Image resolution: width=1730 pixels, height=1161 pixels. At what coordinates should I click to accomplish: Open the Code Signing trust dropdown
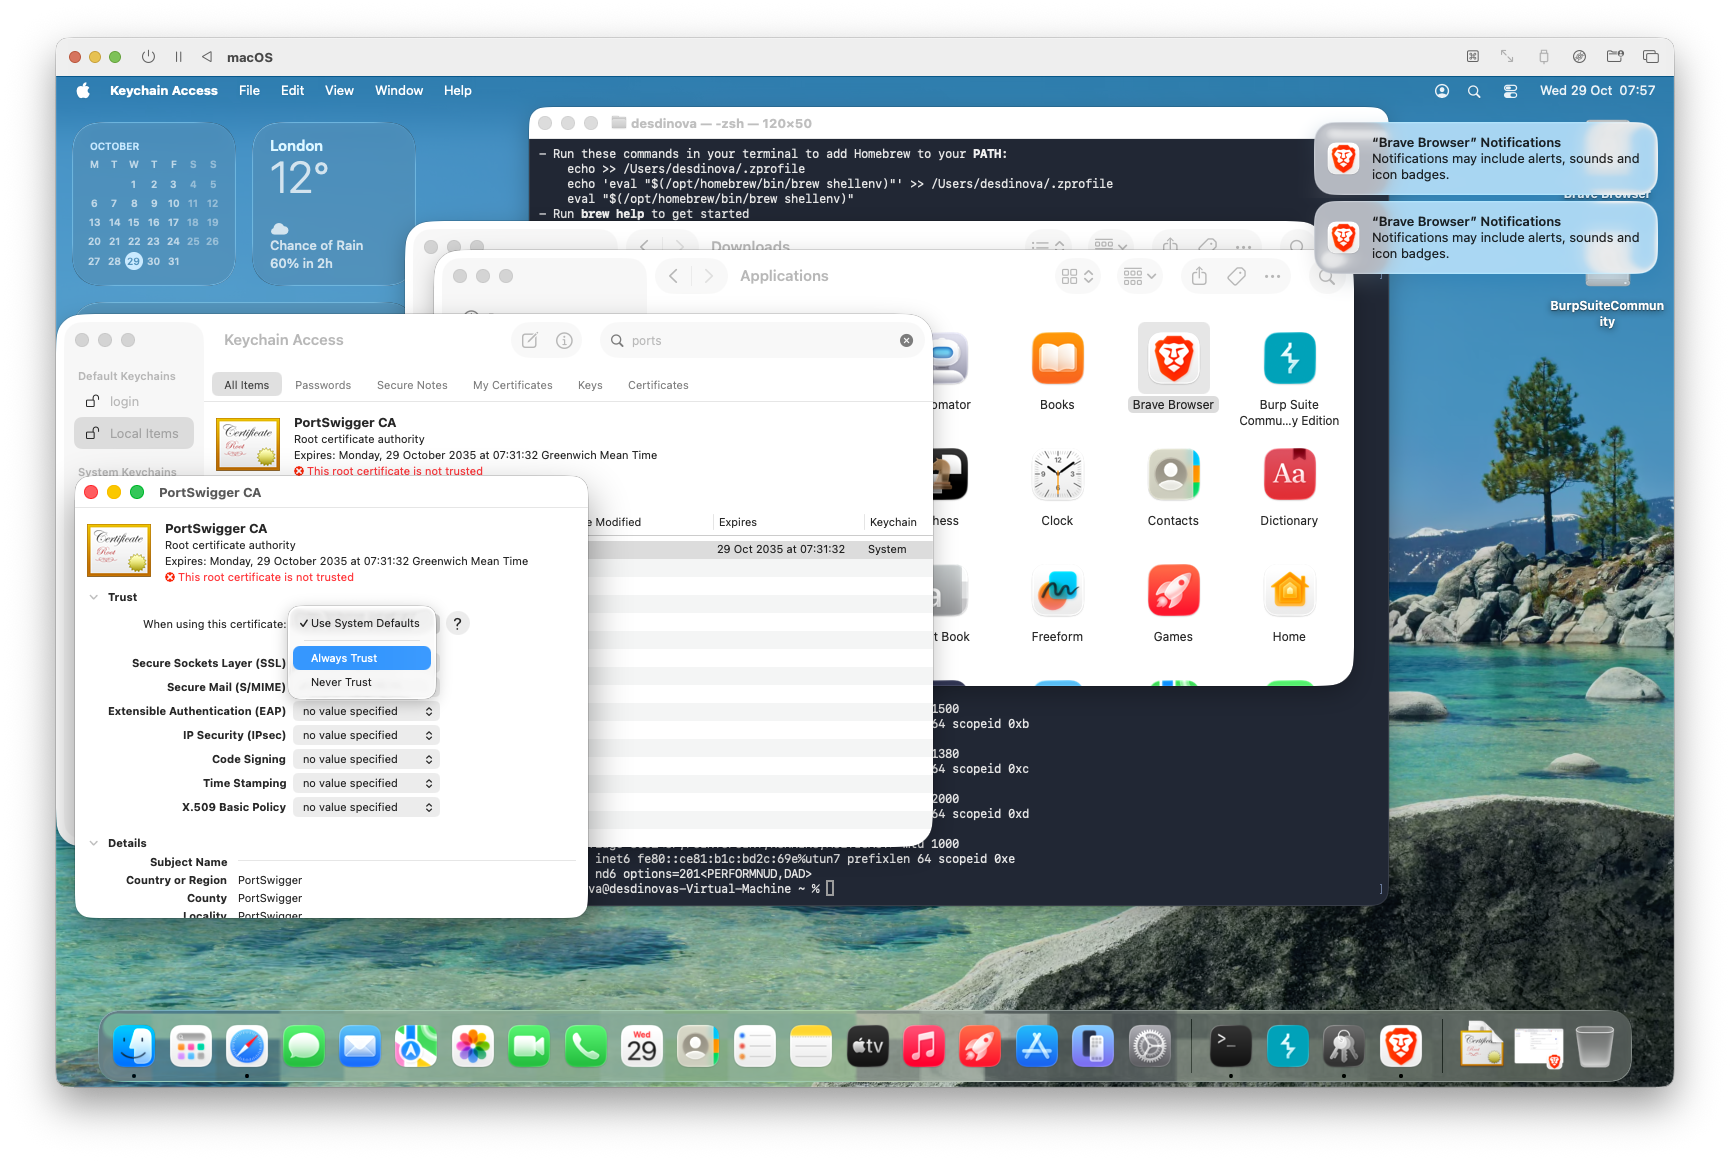(x=366, y=759)
